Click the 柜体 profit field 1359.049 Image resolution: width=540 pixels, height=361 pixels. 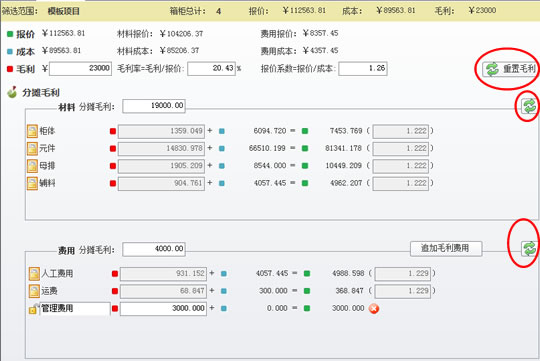click(161, 131)
